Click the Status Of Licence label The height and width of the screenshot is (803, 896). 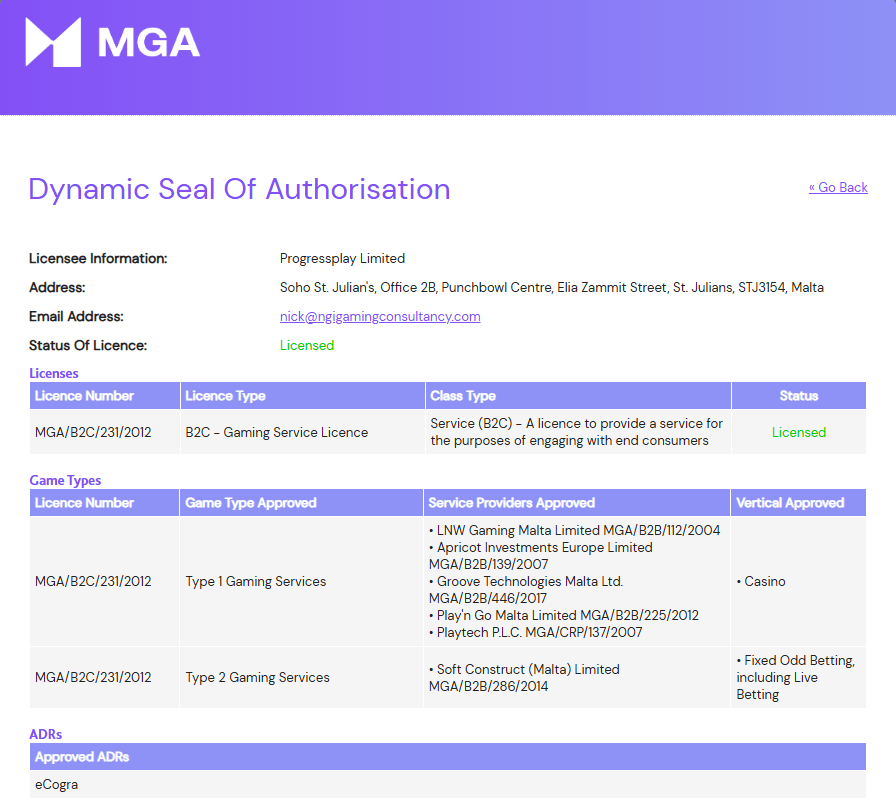88,345
